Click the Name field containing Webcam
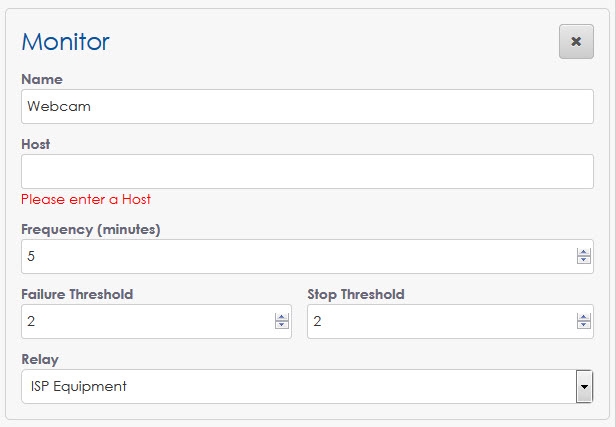 307,107
